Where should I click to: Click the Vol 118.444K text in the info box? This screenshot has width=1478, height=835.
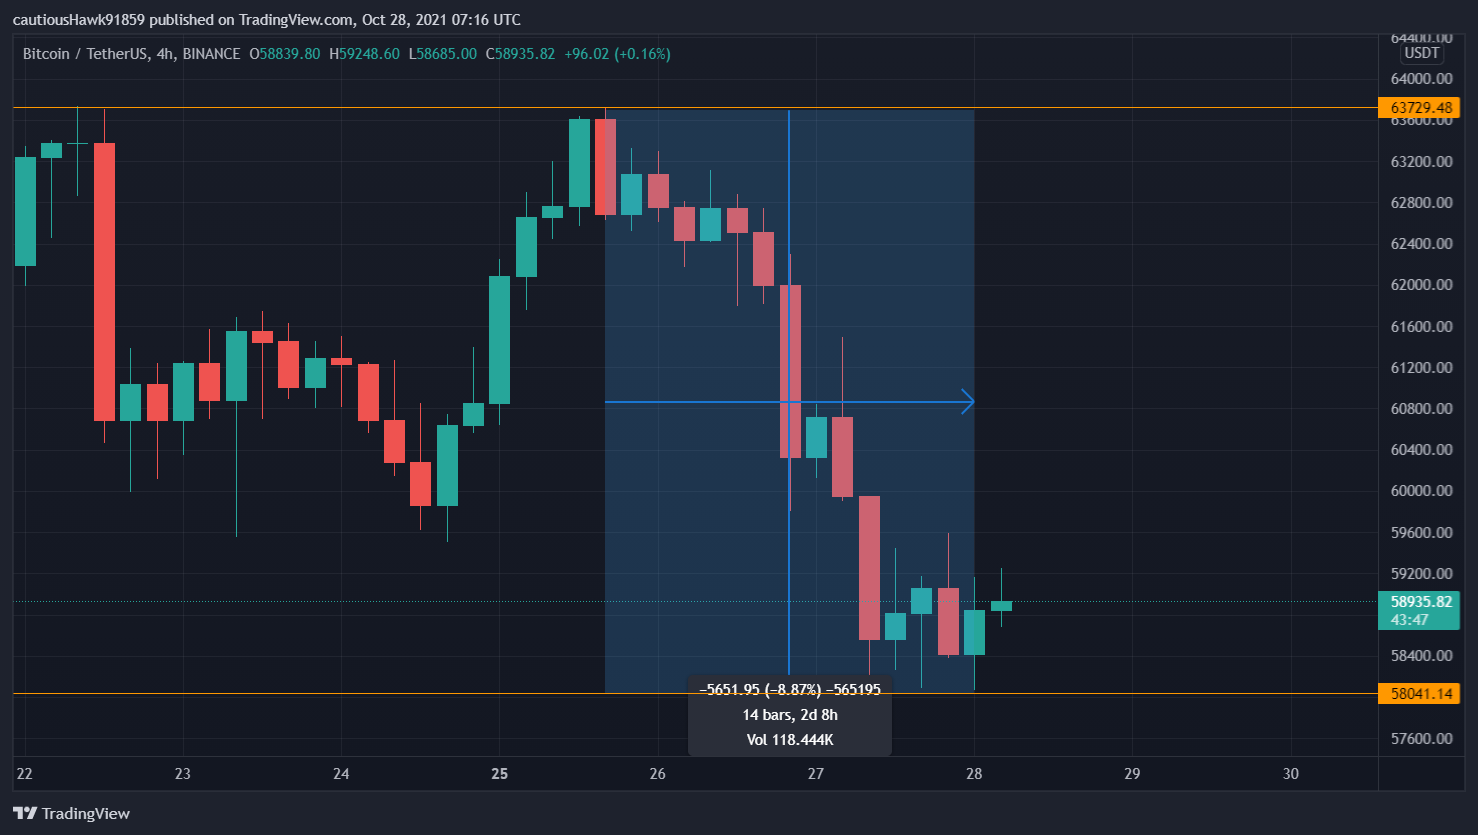789,740
